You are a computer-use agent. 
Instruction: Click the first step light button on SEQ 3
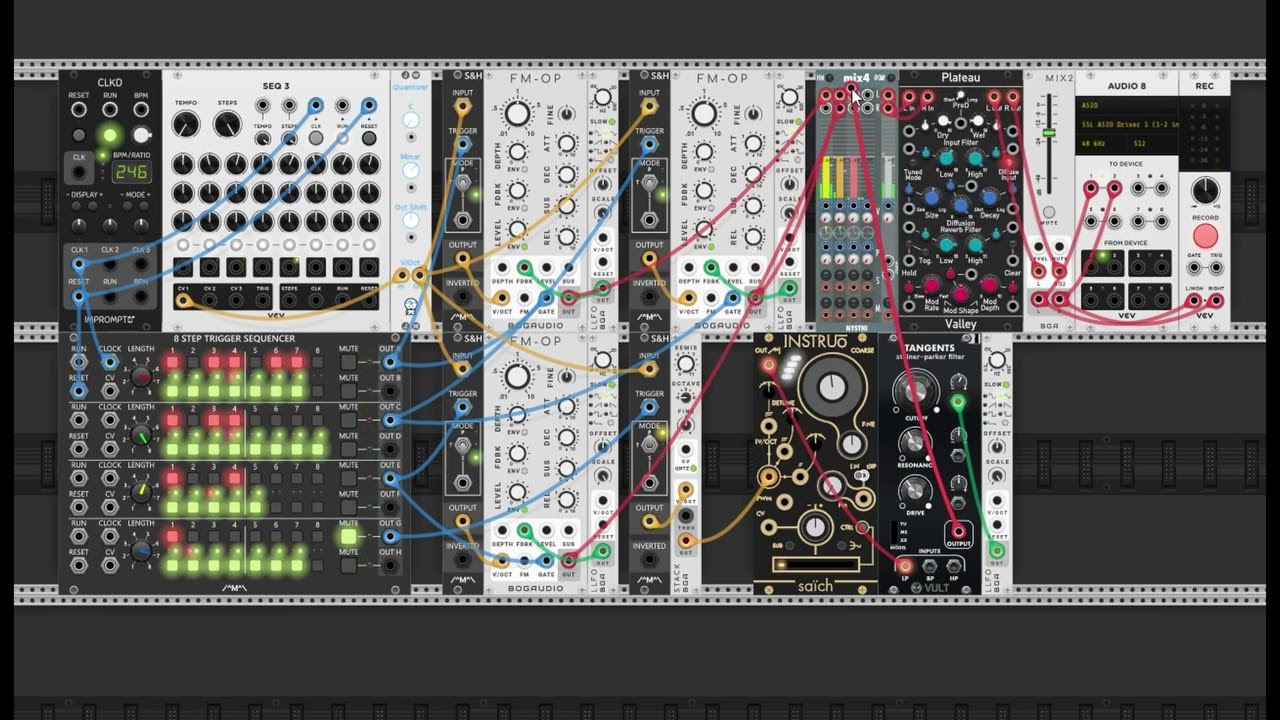183,245
